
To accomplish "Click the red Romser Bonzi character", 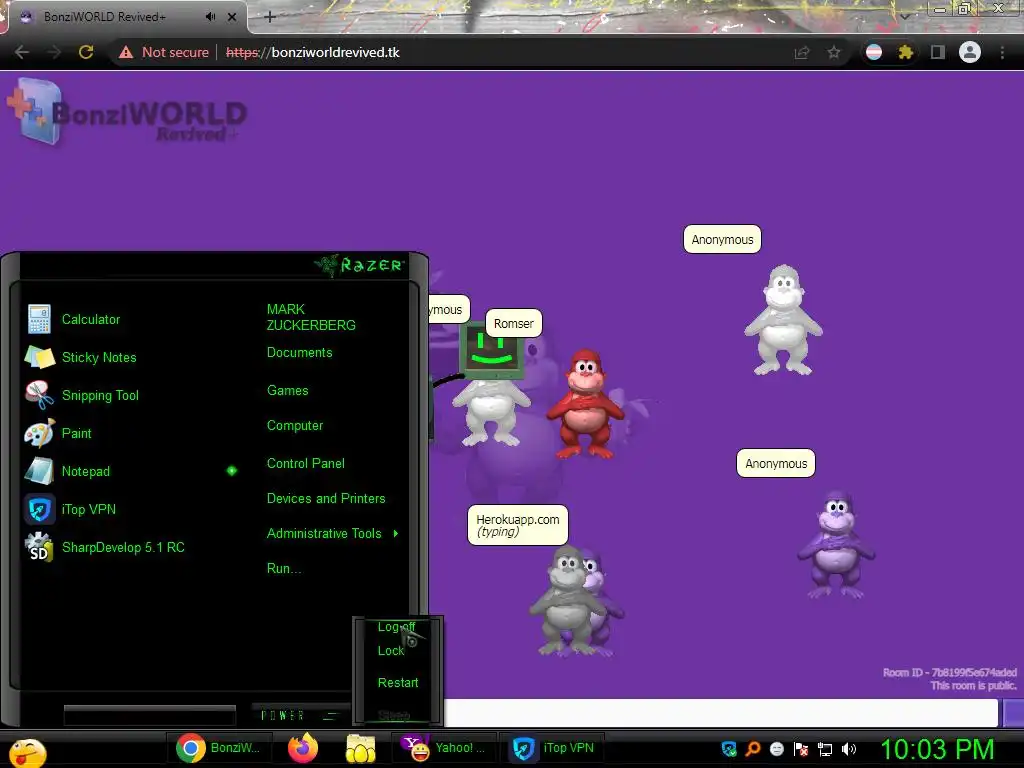I will (x=586, y=403).
